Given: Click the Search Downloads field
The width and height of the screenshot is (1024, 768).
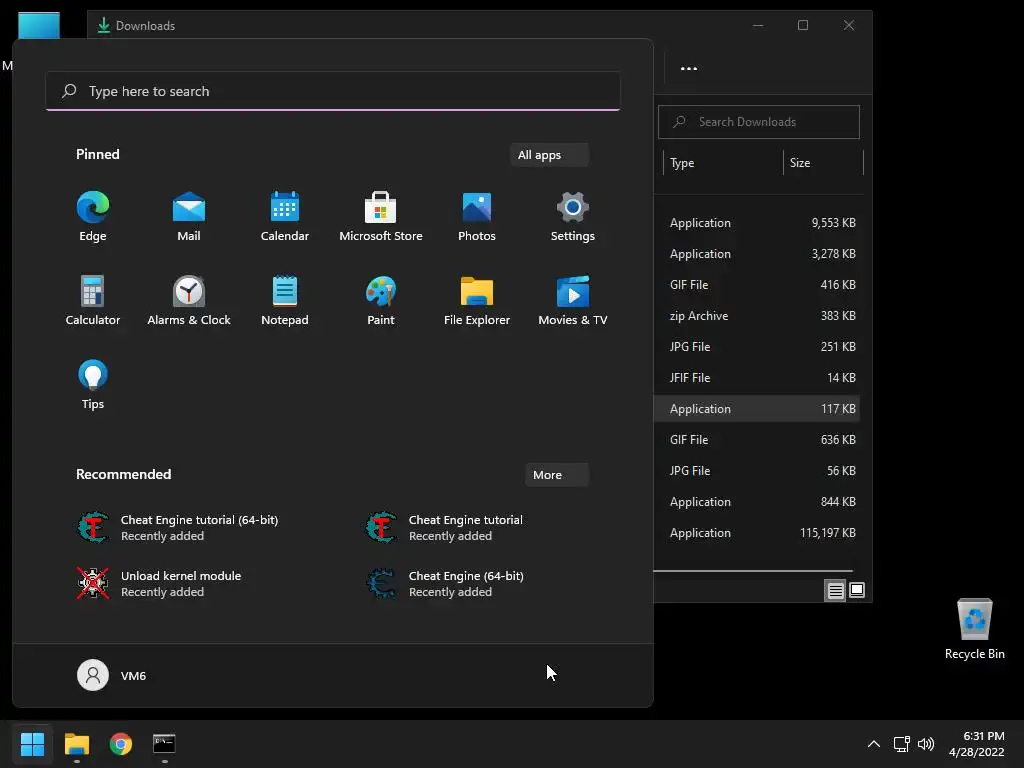Looking at the screenshot, I should click(x=759, y=121).
